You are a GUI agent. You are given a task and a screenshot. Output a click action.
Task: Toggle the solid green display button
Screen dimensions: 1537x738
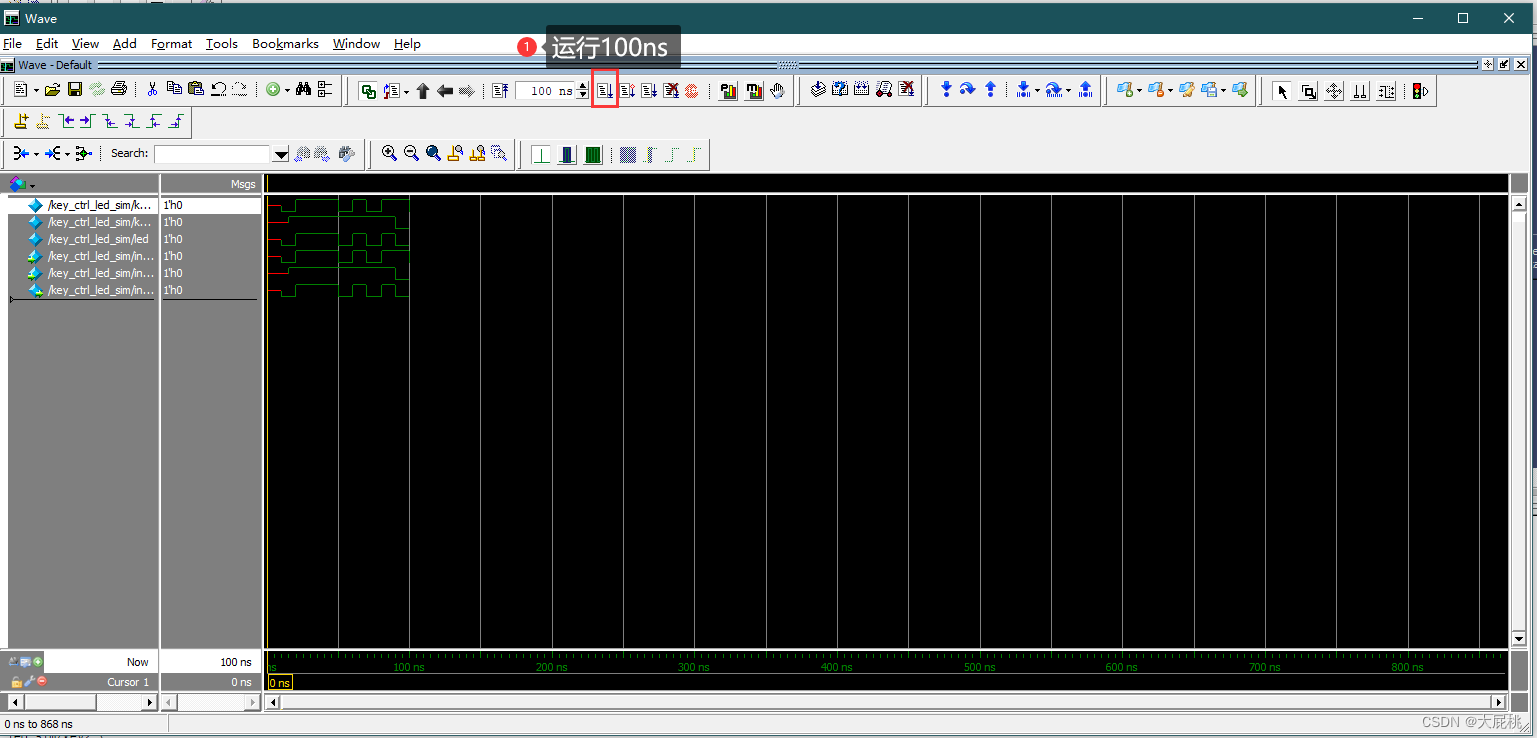pyautogui.click(x=593, y=155)
